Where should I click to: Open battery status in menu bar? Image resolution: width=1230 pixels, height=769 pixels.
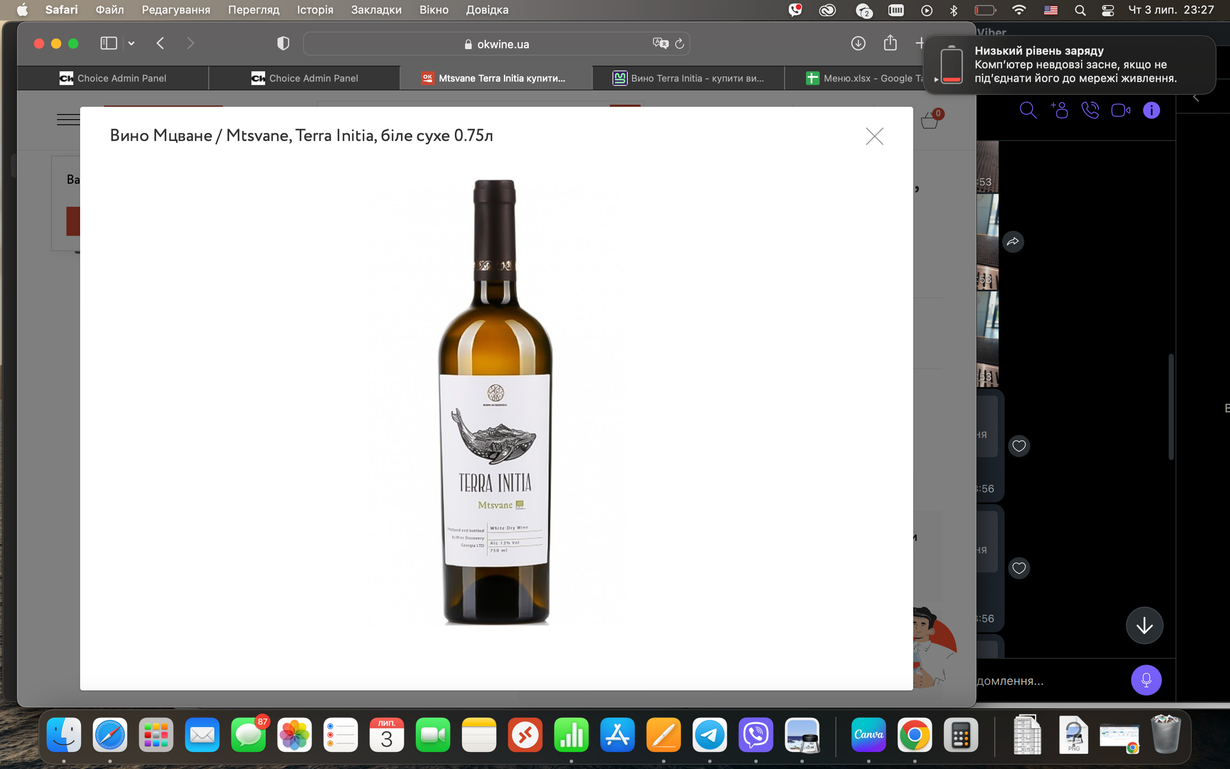985,10
